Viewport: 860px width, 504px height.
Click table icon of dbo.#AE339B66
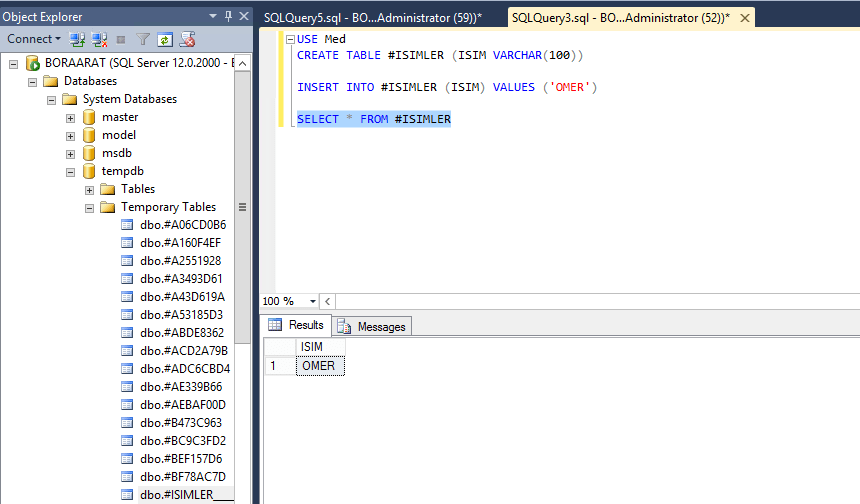click(x=127, y=387)
